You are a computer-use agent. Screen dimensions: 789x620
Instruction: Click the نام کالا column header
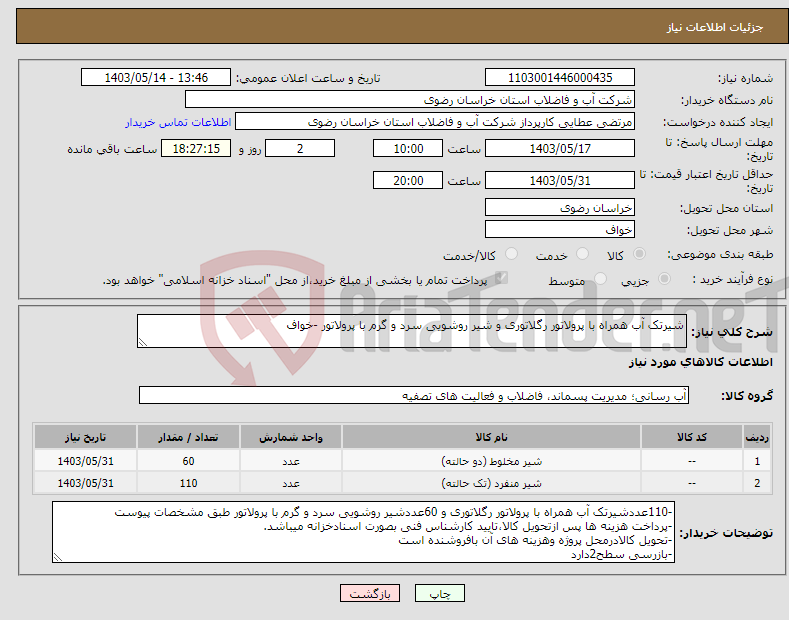click(491, 437)
